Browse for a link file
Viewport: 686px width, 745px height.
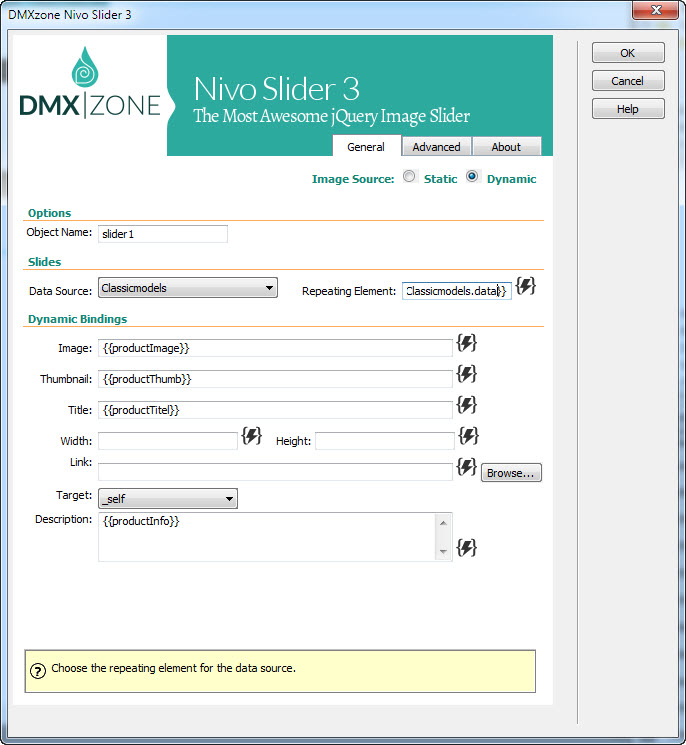[511, 473]
